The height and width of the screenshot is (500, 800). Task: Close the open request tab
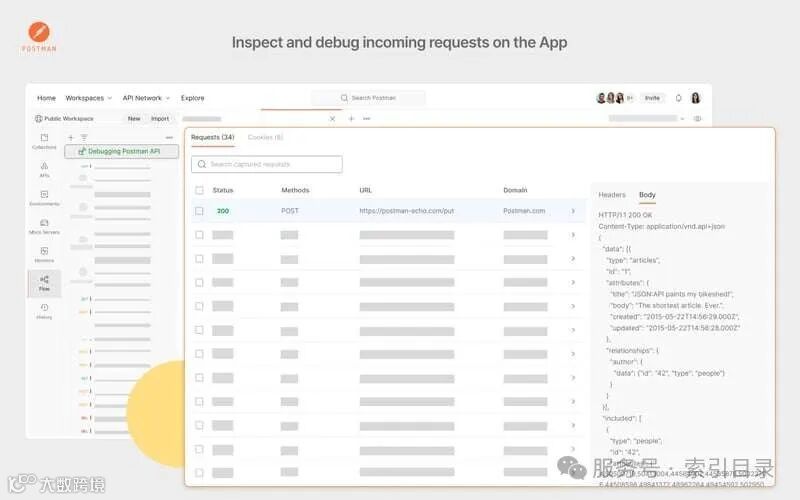[x=332, y=118]
